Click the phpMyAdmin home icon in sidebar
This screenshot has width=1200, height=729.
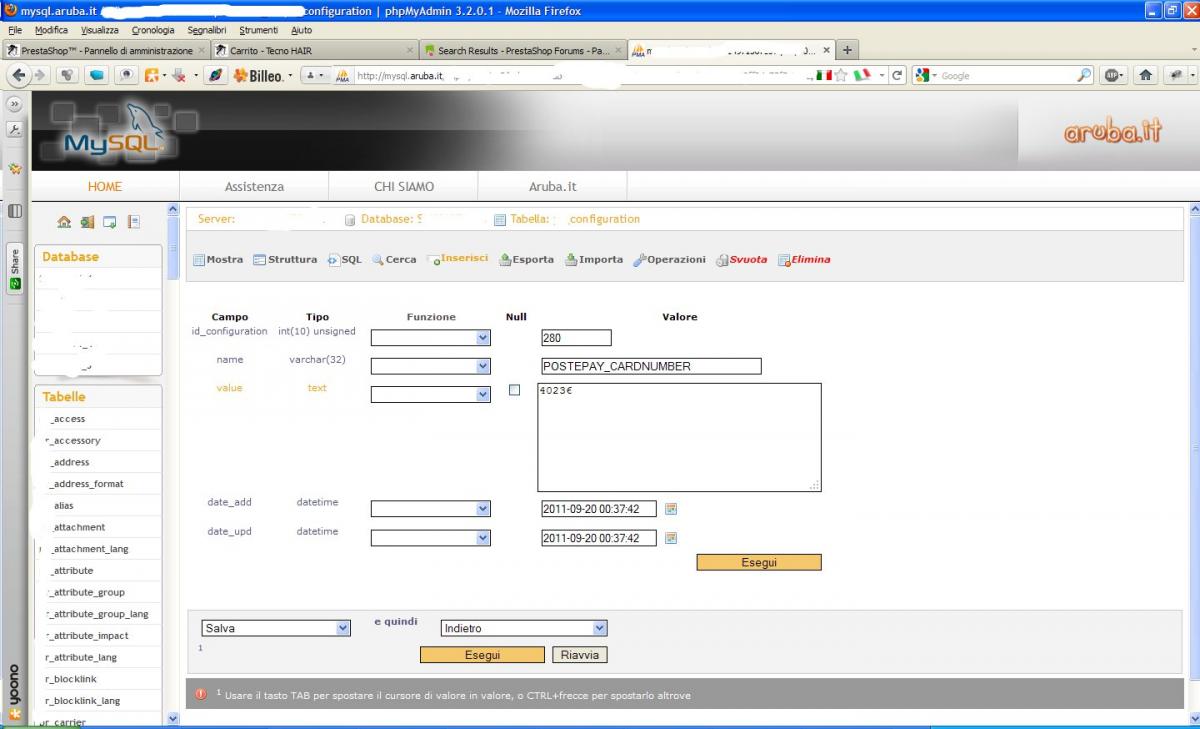tap(64, 222)
